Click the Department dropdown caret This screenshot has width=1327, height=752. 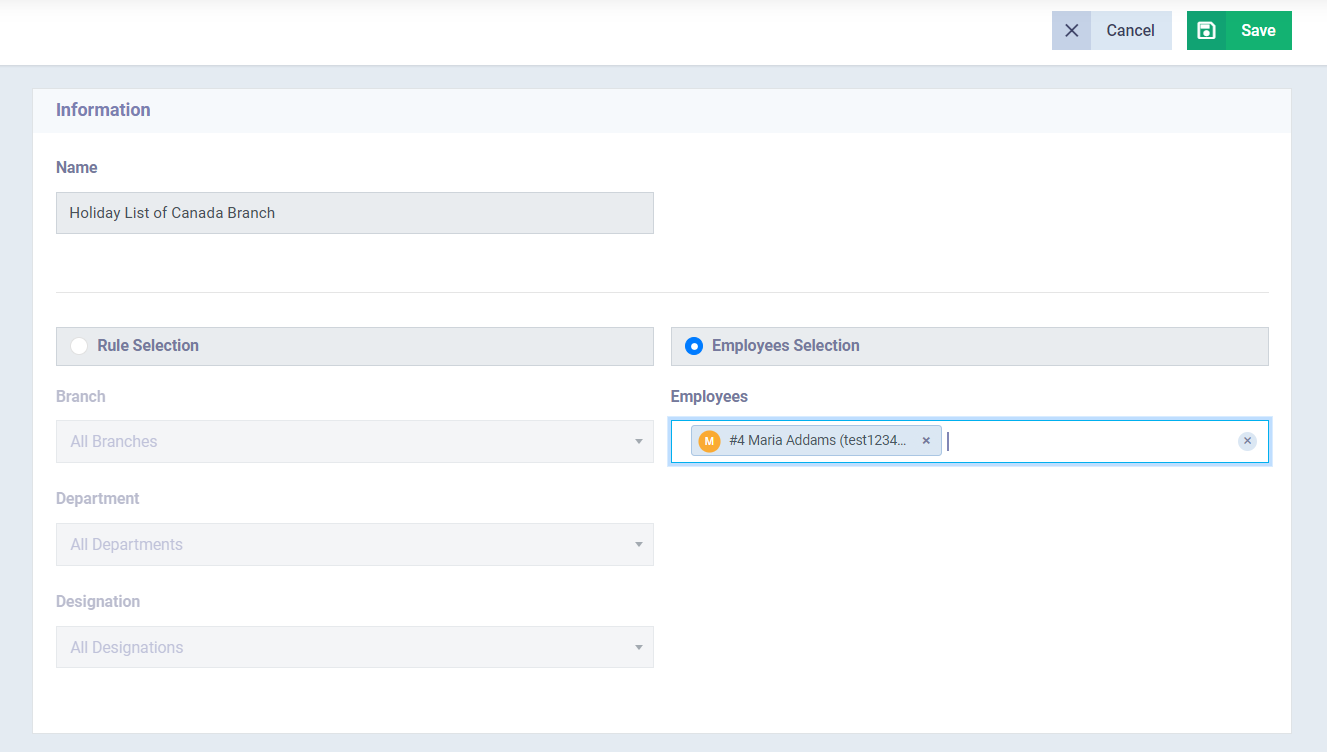(638, 545)
